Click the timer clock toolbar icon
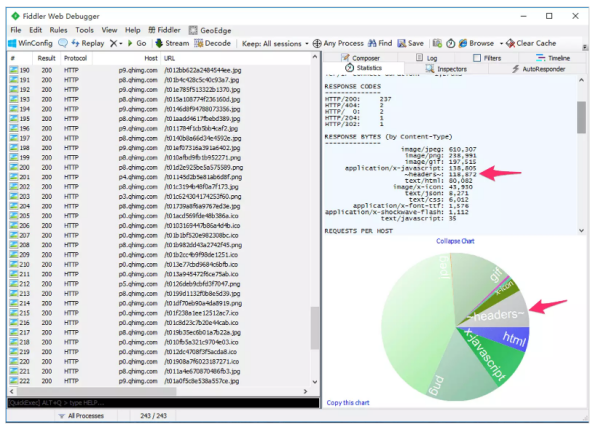The image size is (593, 427). click(x=450, y=43)
